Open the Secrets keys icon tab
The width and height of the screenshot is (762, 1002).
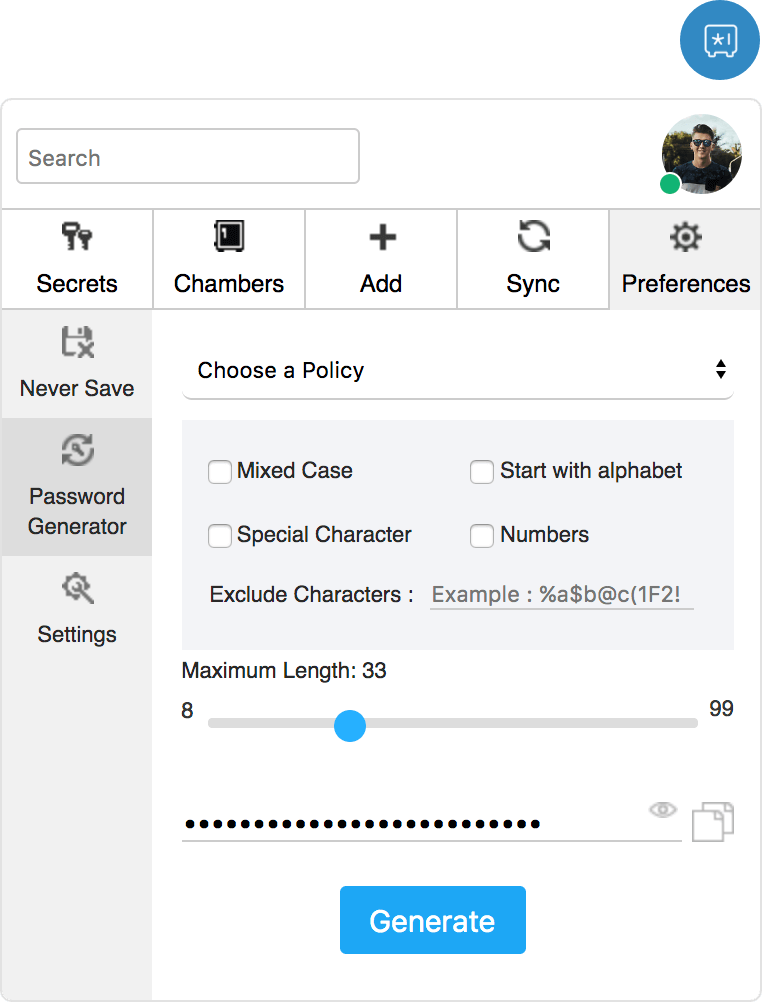pos(77,236)
